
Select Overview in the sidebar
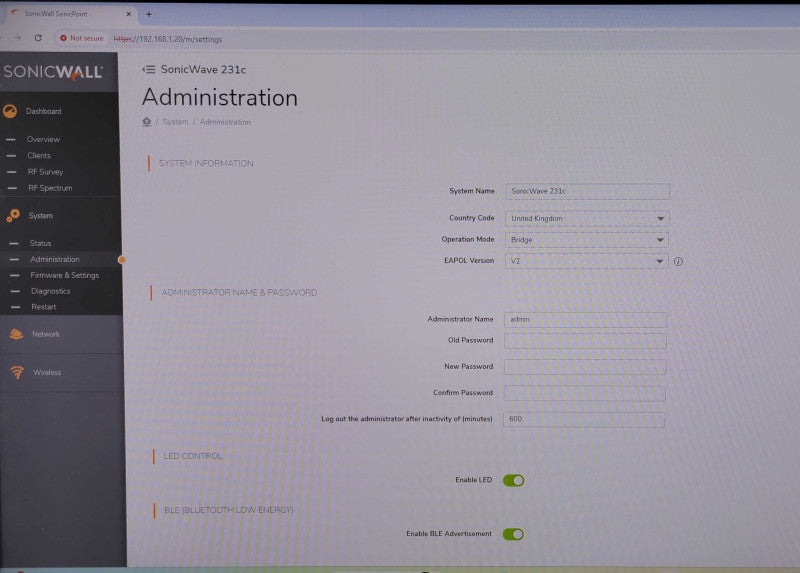tap(43, 139)
